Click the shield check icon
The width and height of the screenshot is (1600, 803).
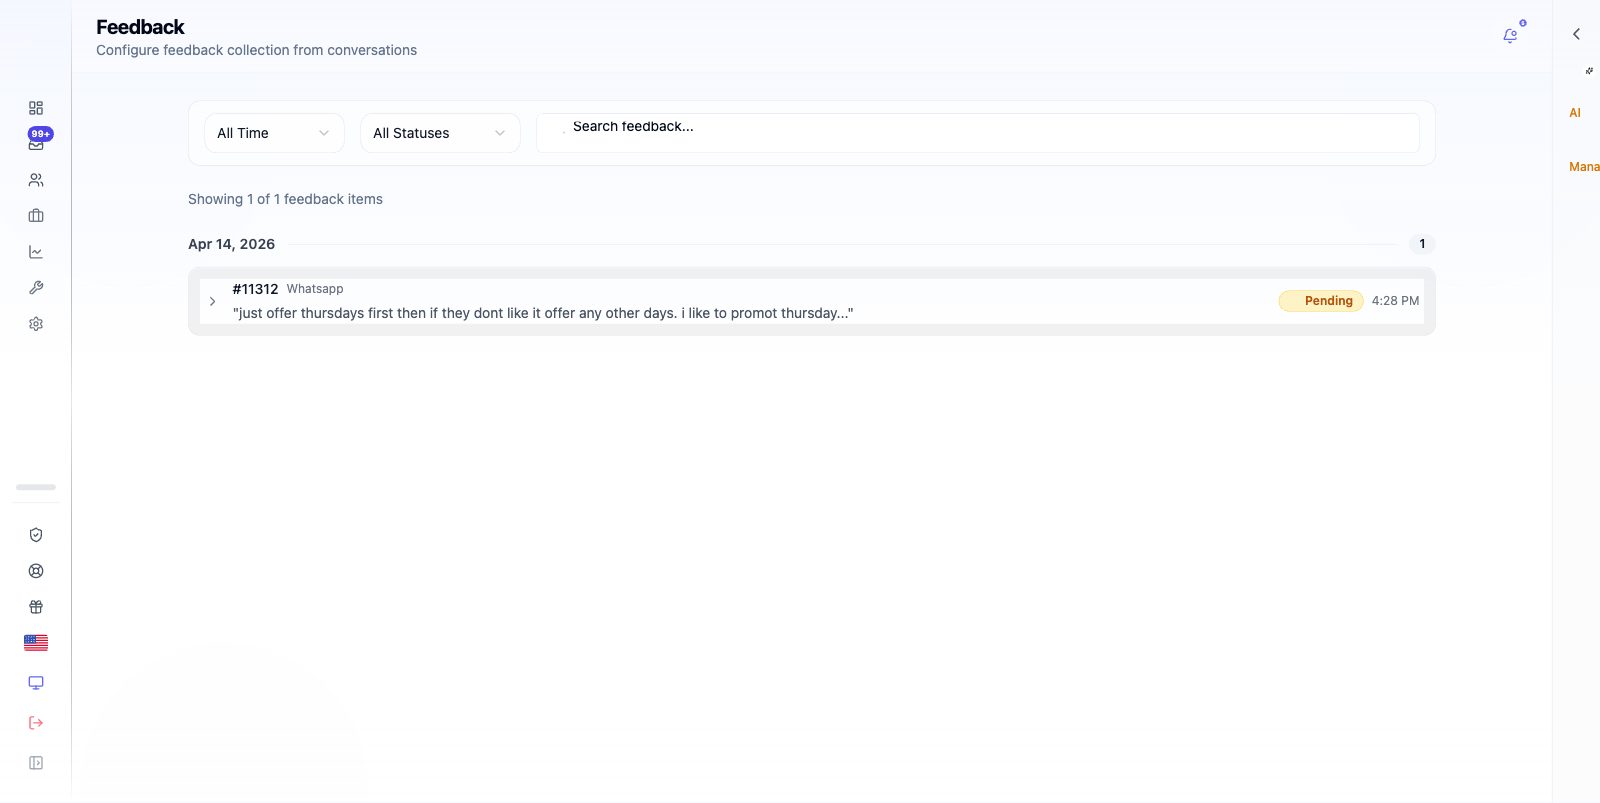tap(36, 535)
